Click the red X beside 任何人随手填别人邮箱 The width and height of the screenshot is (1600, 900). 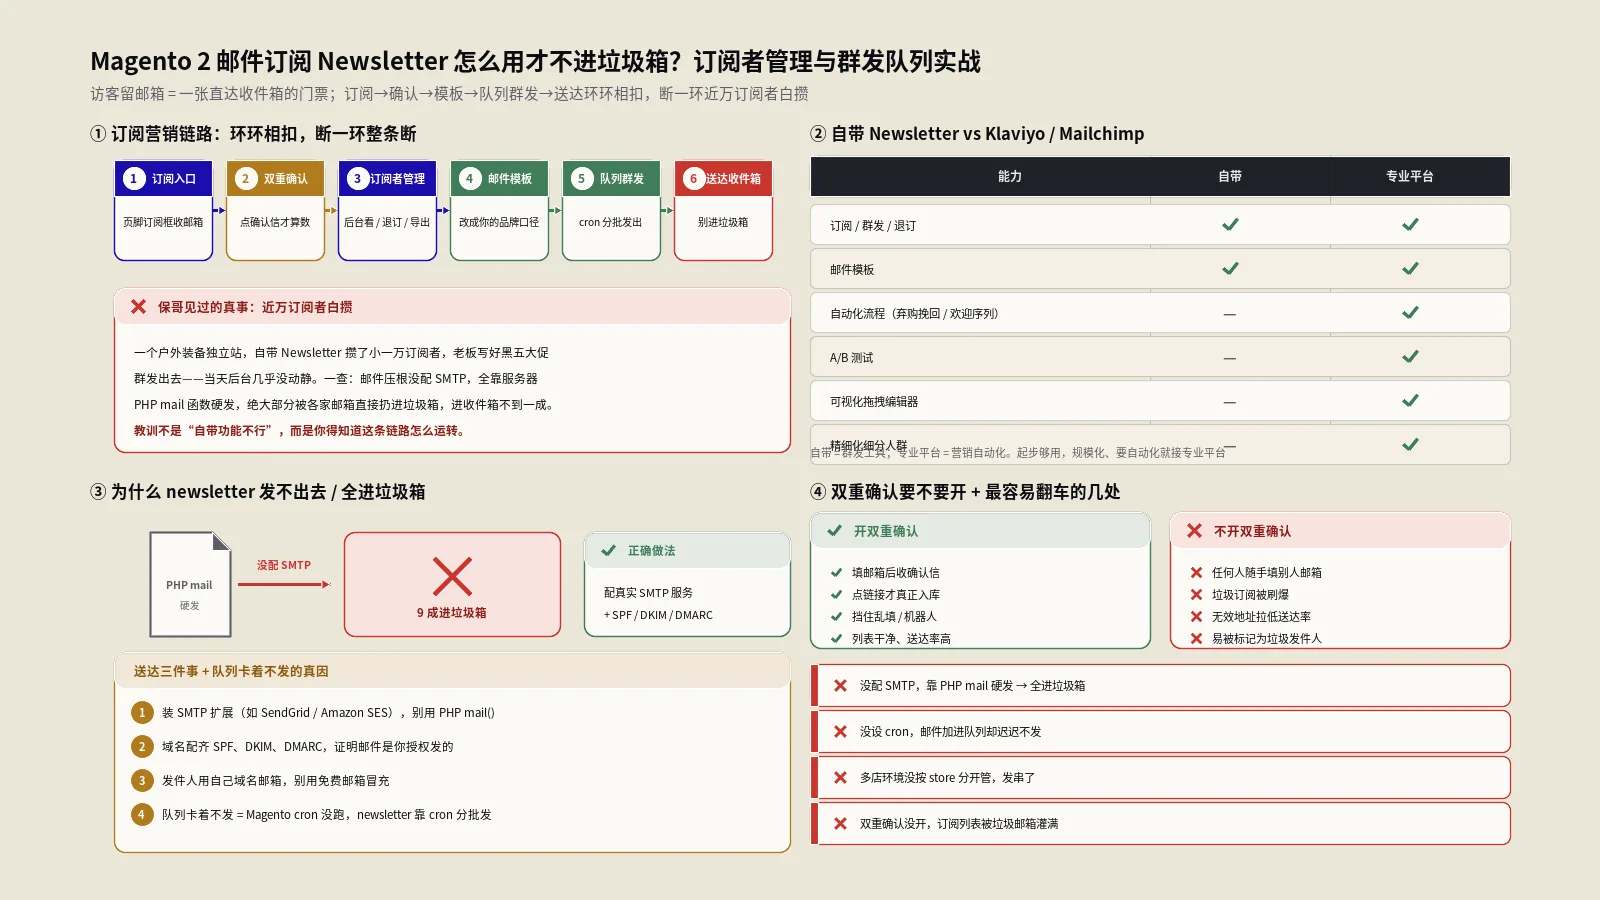click(1196, 573)
